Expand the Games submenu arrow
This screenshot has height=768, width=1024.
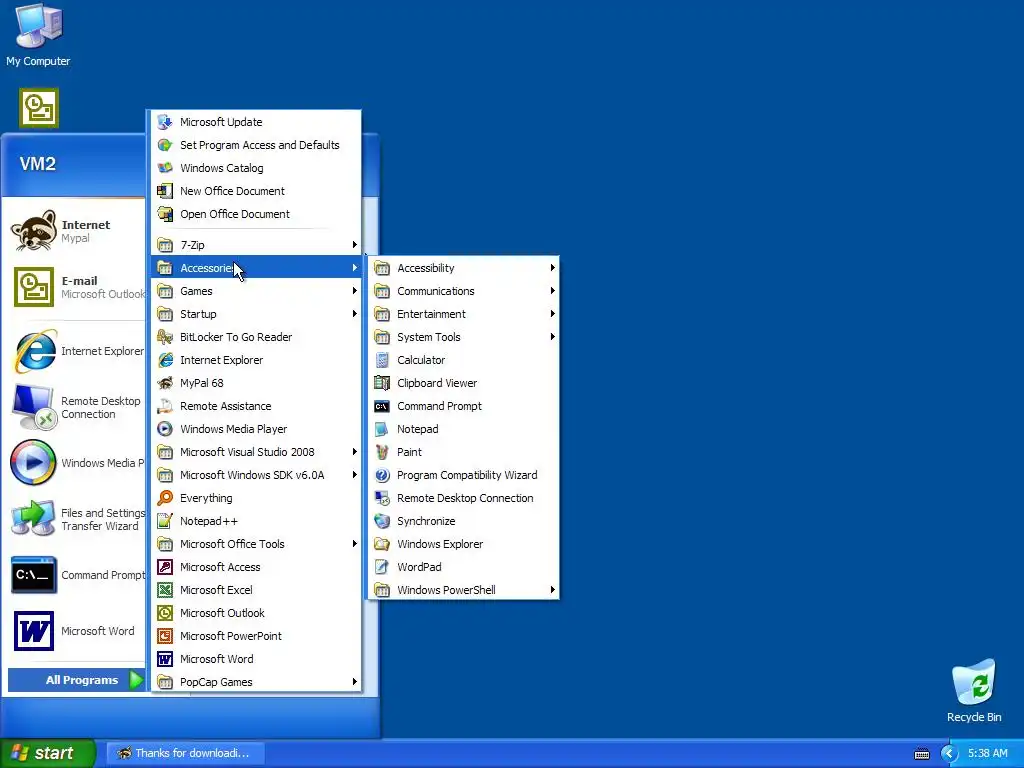pos(355,291)
